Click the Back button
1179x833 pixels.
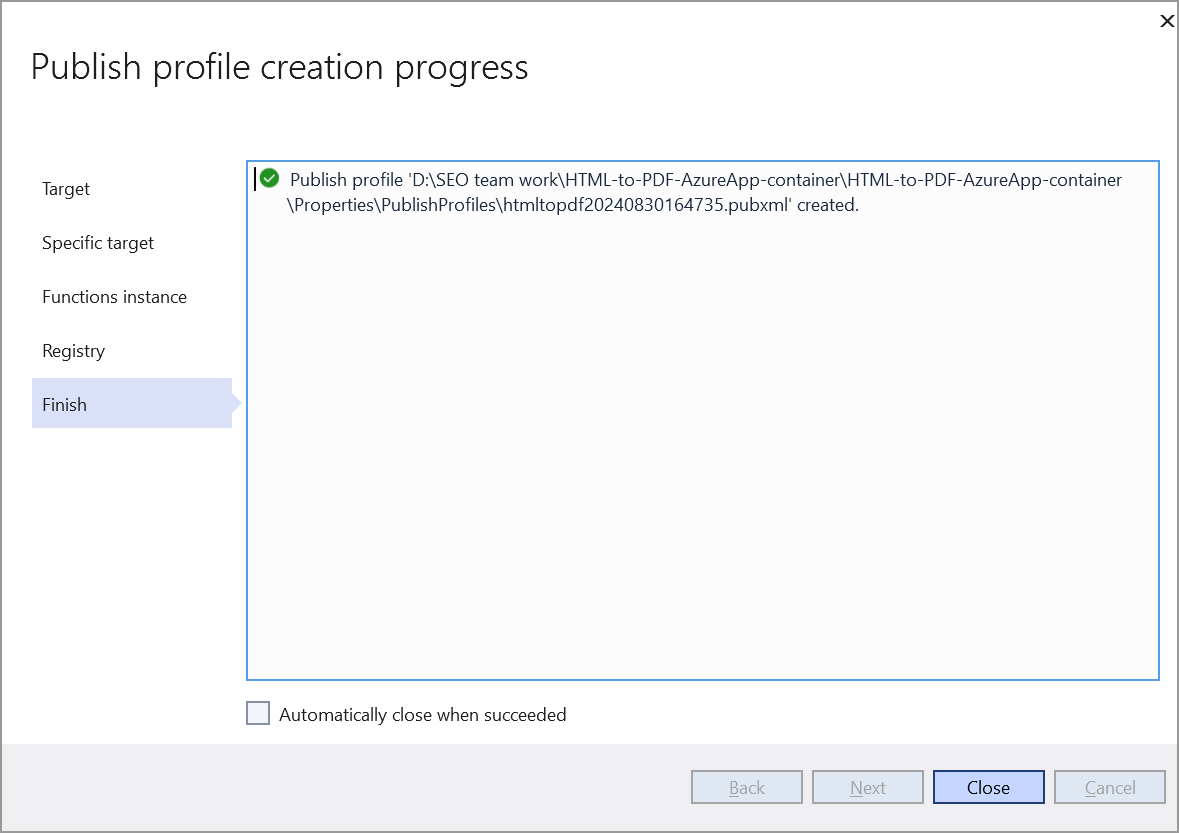pos(747,788)
